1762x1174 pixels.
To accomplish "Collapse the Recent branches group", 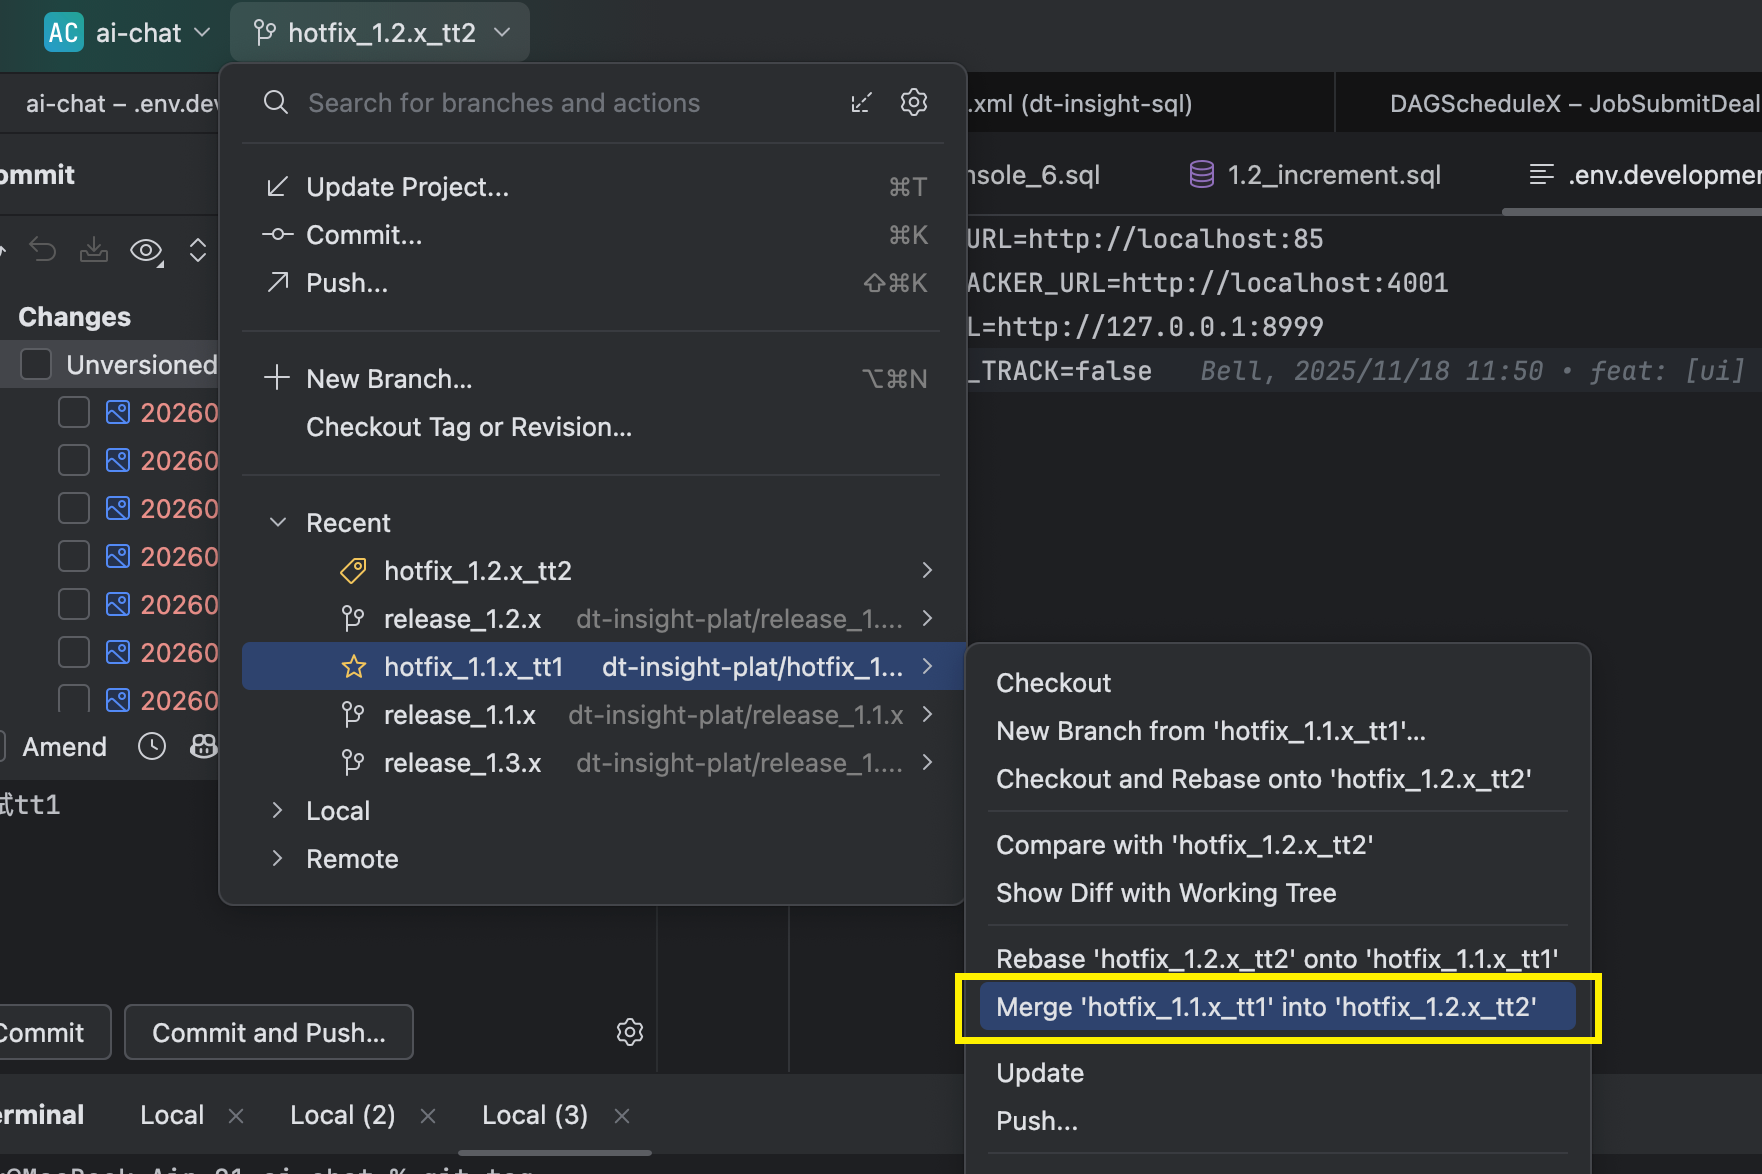I will (x=278, y=523).
